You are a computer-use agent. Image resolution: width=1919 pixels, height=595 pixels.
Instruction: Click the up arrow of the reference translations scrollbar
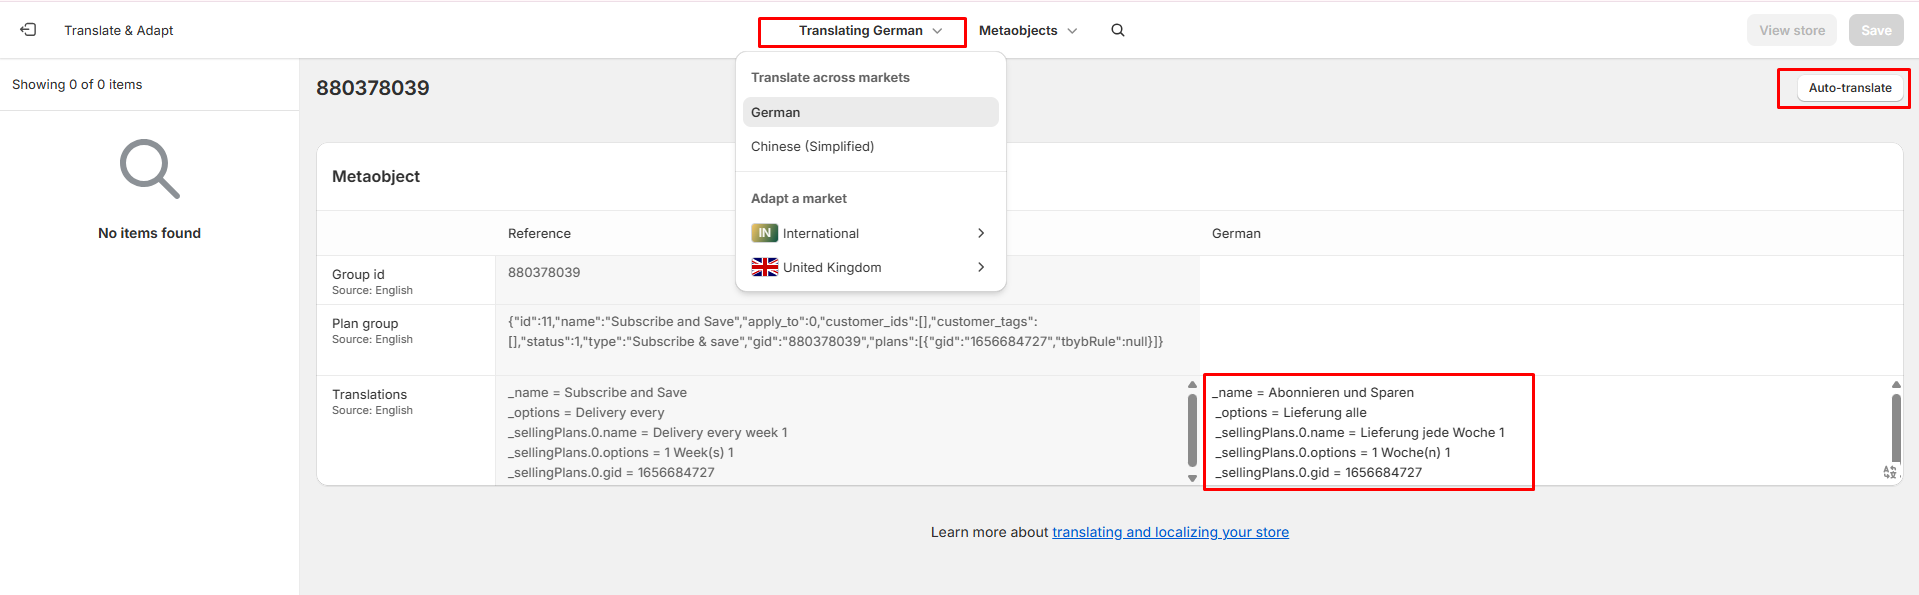[x=1192, y=385]
